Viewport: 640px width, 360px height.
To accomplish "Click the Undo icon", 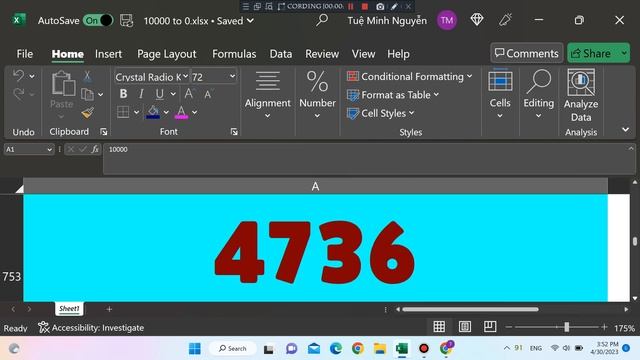I will [x=18, y=76].
